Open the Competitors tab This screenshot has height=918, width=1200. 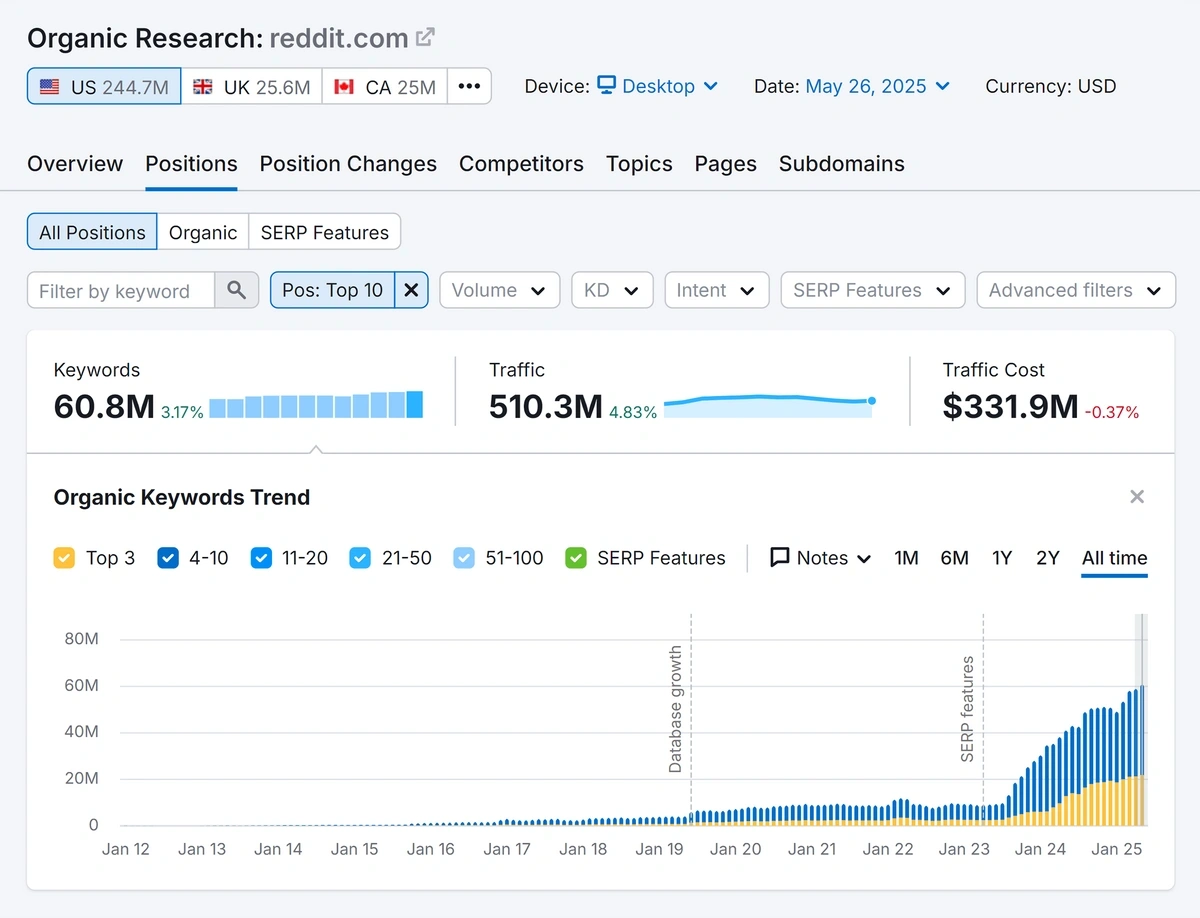pyautogui.click(x=521, y=164)
